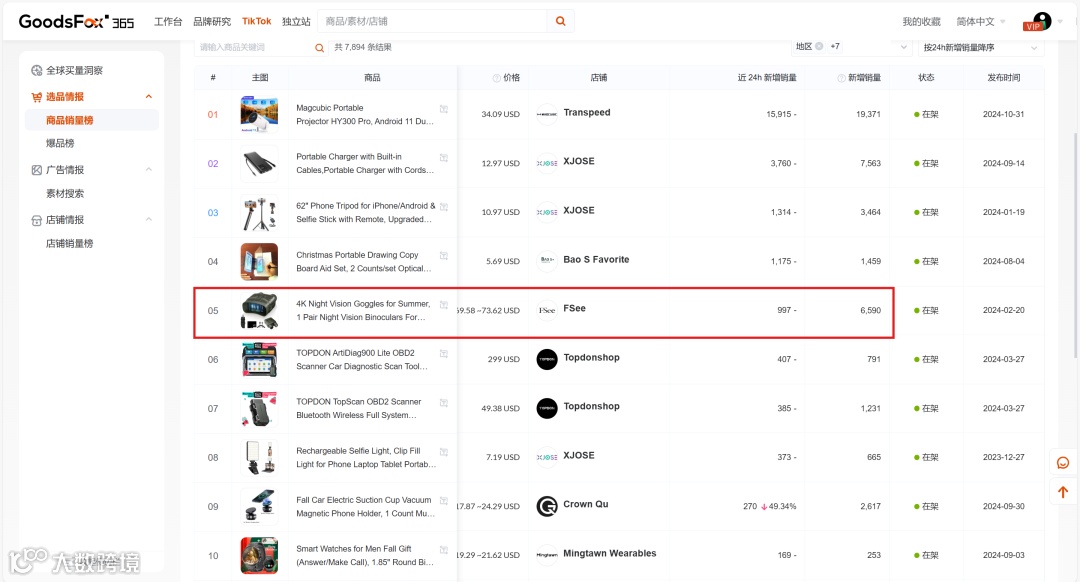Switch to the TikTok top navigation tab

point(256,21)
